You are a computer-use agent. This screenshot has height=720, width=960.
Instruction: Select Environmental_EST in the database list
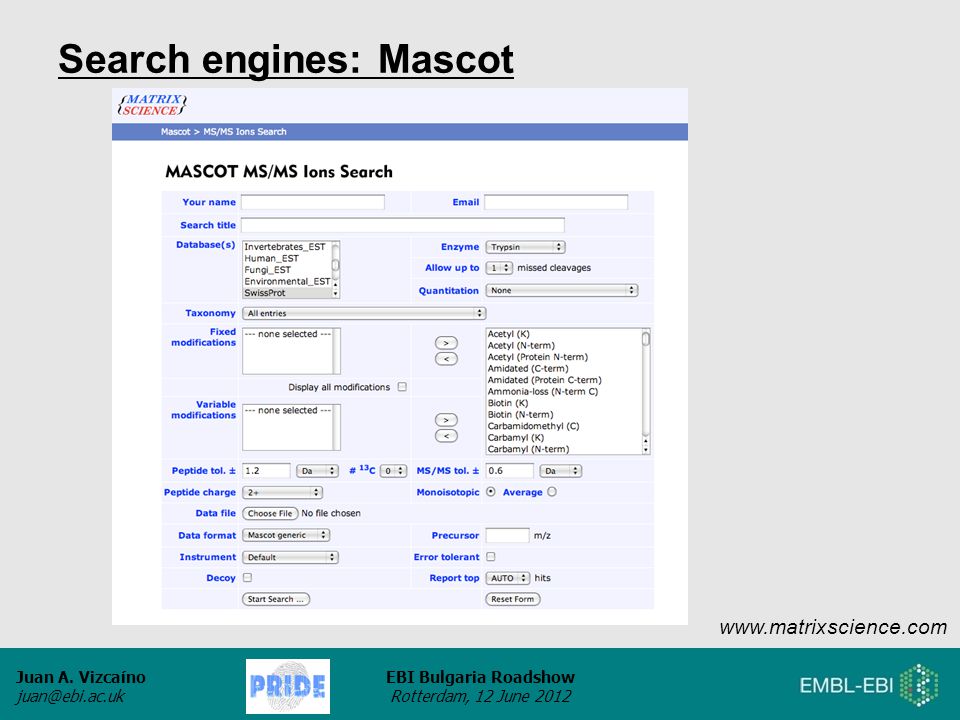pos(286,282)
